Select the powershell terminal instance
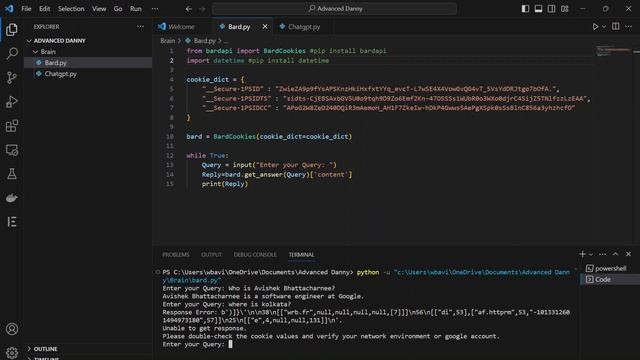Image resolution: width=640 pixels, height=360 pixels. (610, 268)
